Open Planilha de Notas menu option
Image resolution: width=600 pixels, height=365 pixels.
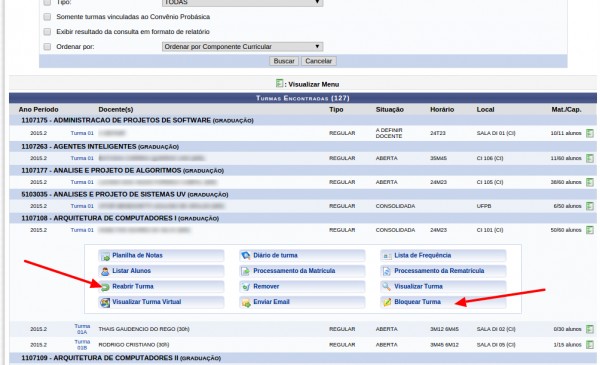point(161,255)
